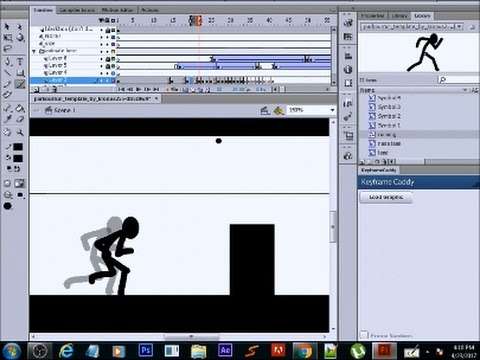The image size is (480, 360).
Task: Click the timeline Play button
Action: (139, 89)
